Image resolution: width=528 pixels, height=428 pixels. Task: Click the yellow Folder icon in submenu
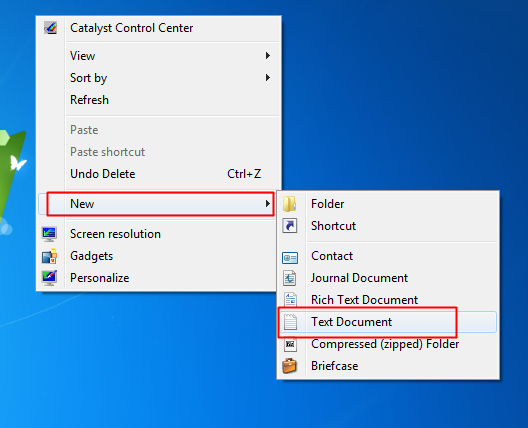coord(290,204)
